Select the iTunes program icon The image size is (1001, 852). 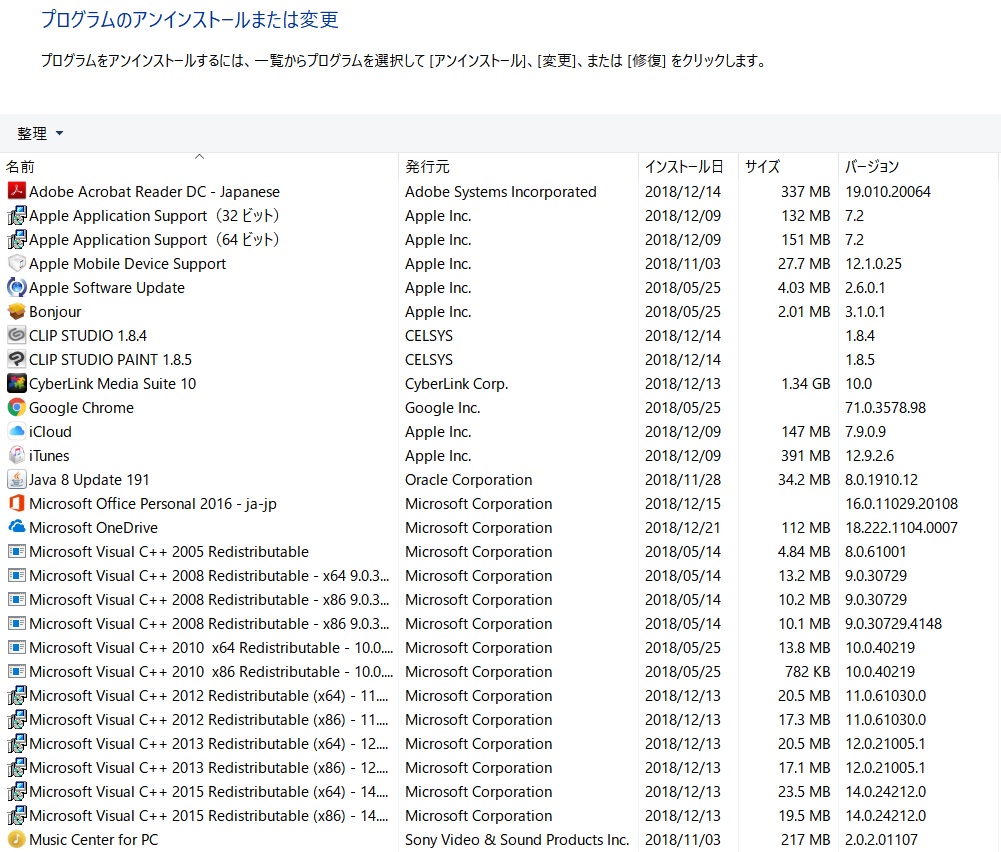click(16, 455)
